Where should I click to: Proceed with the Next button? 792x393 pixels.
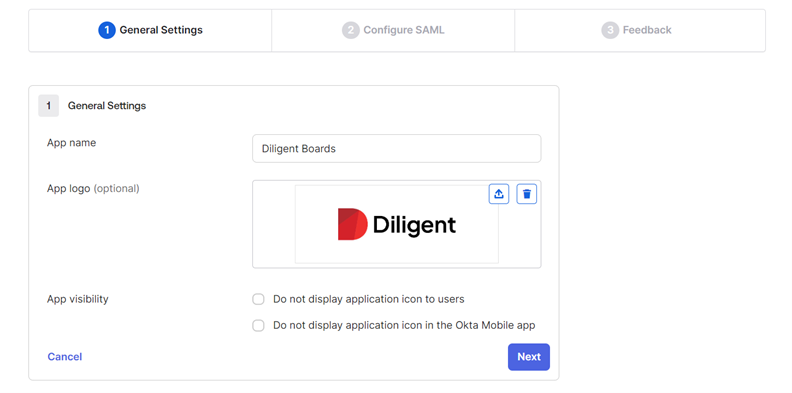(x=529, y=357)
